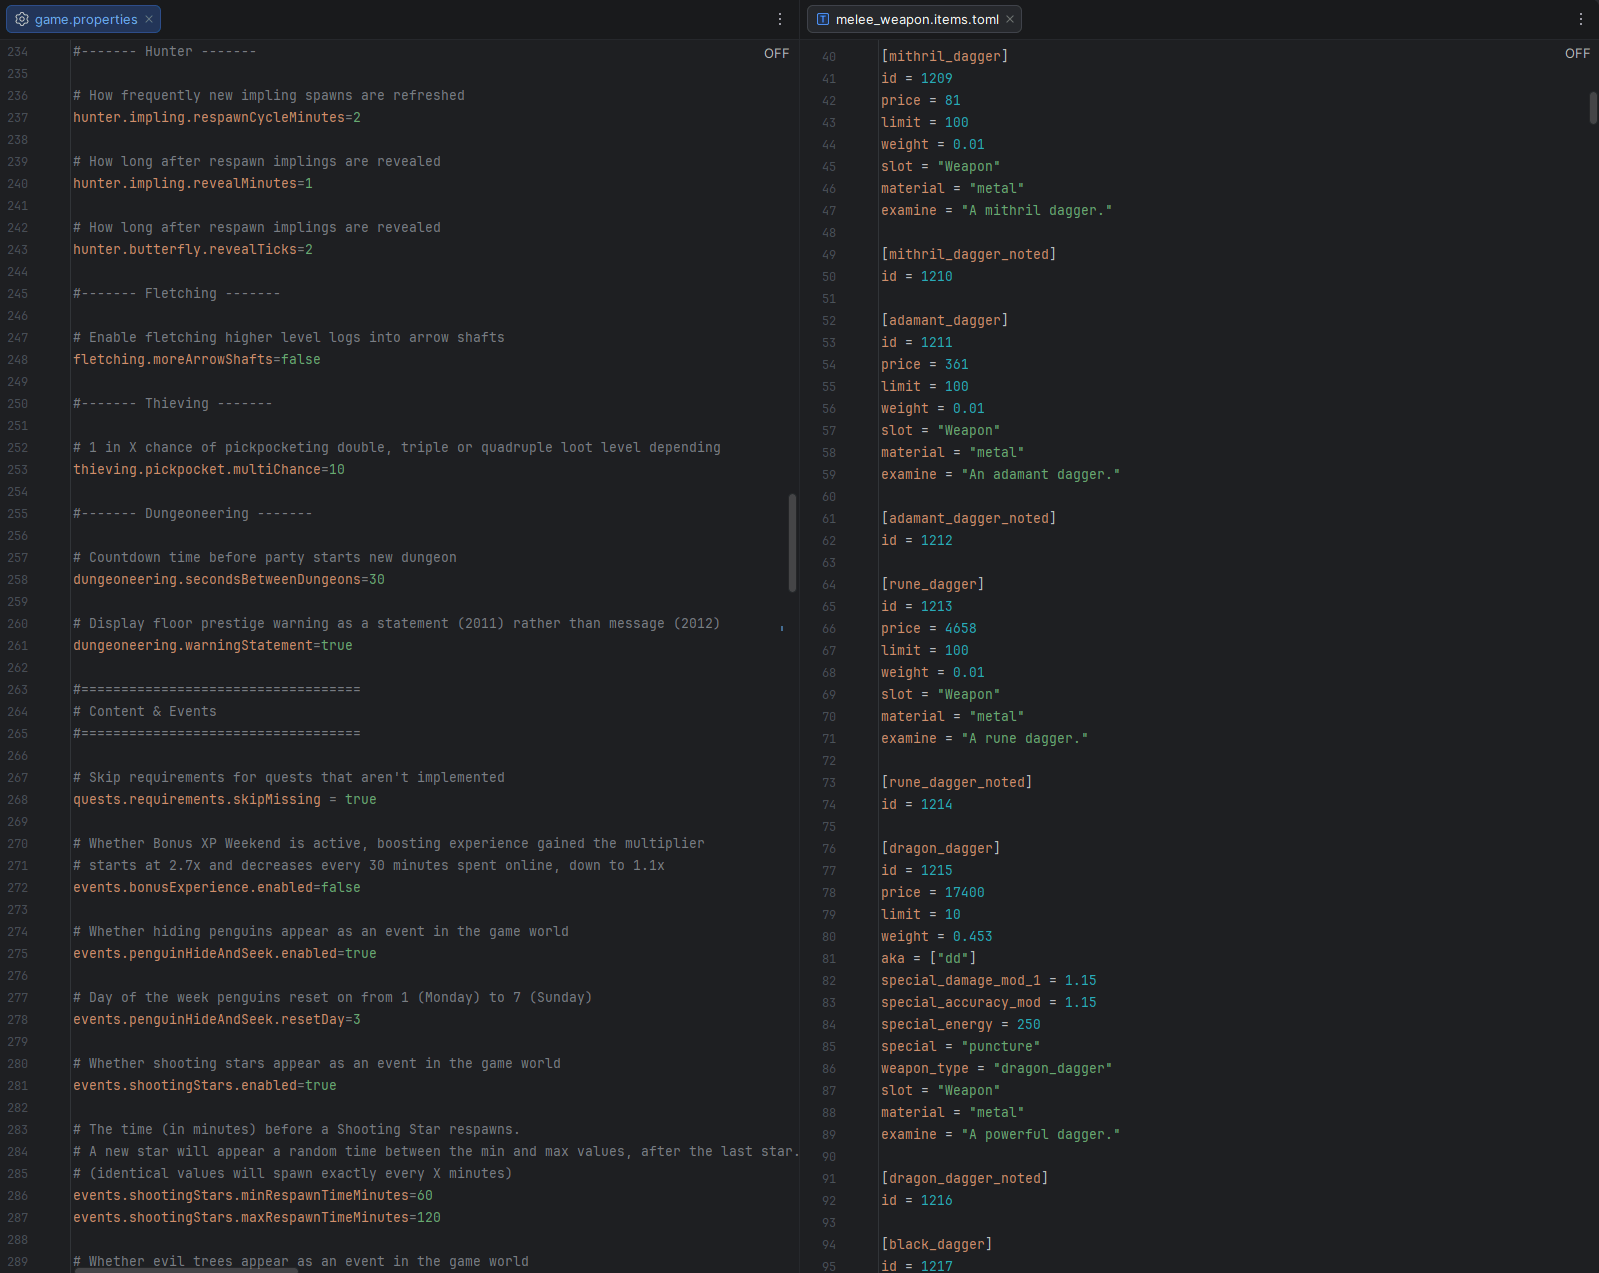Close the melee_weapon.items.toml tab

tap(1010, 19)
